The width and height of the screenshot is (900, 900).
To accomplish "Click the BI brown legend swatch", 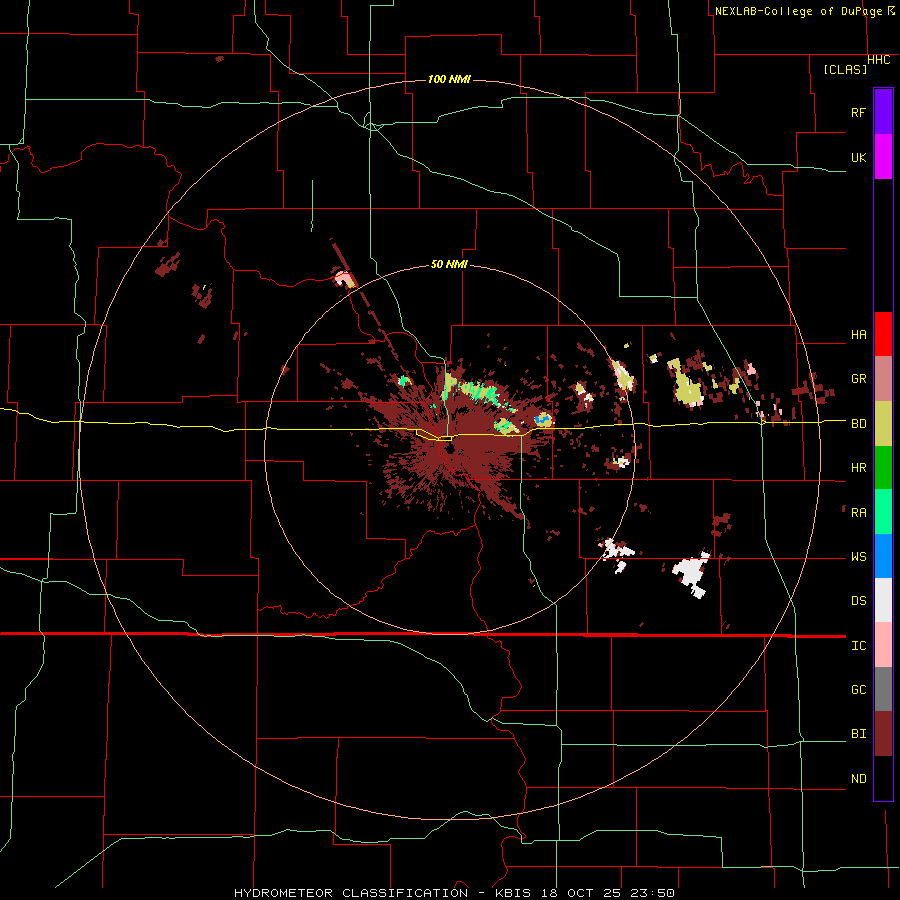I will click(x=883, y=734).
